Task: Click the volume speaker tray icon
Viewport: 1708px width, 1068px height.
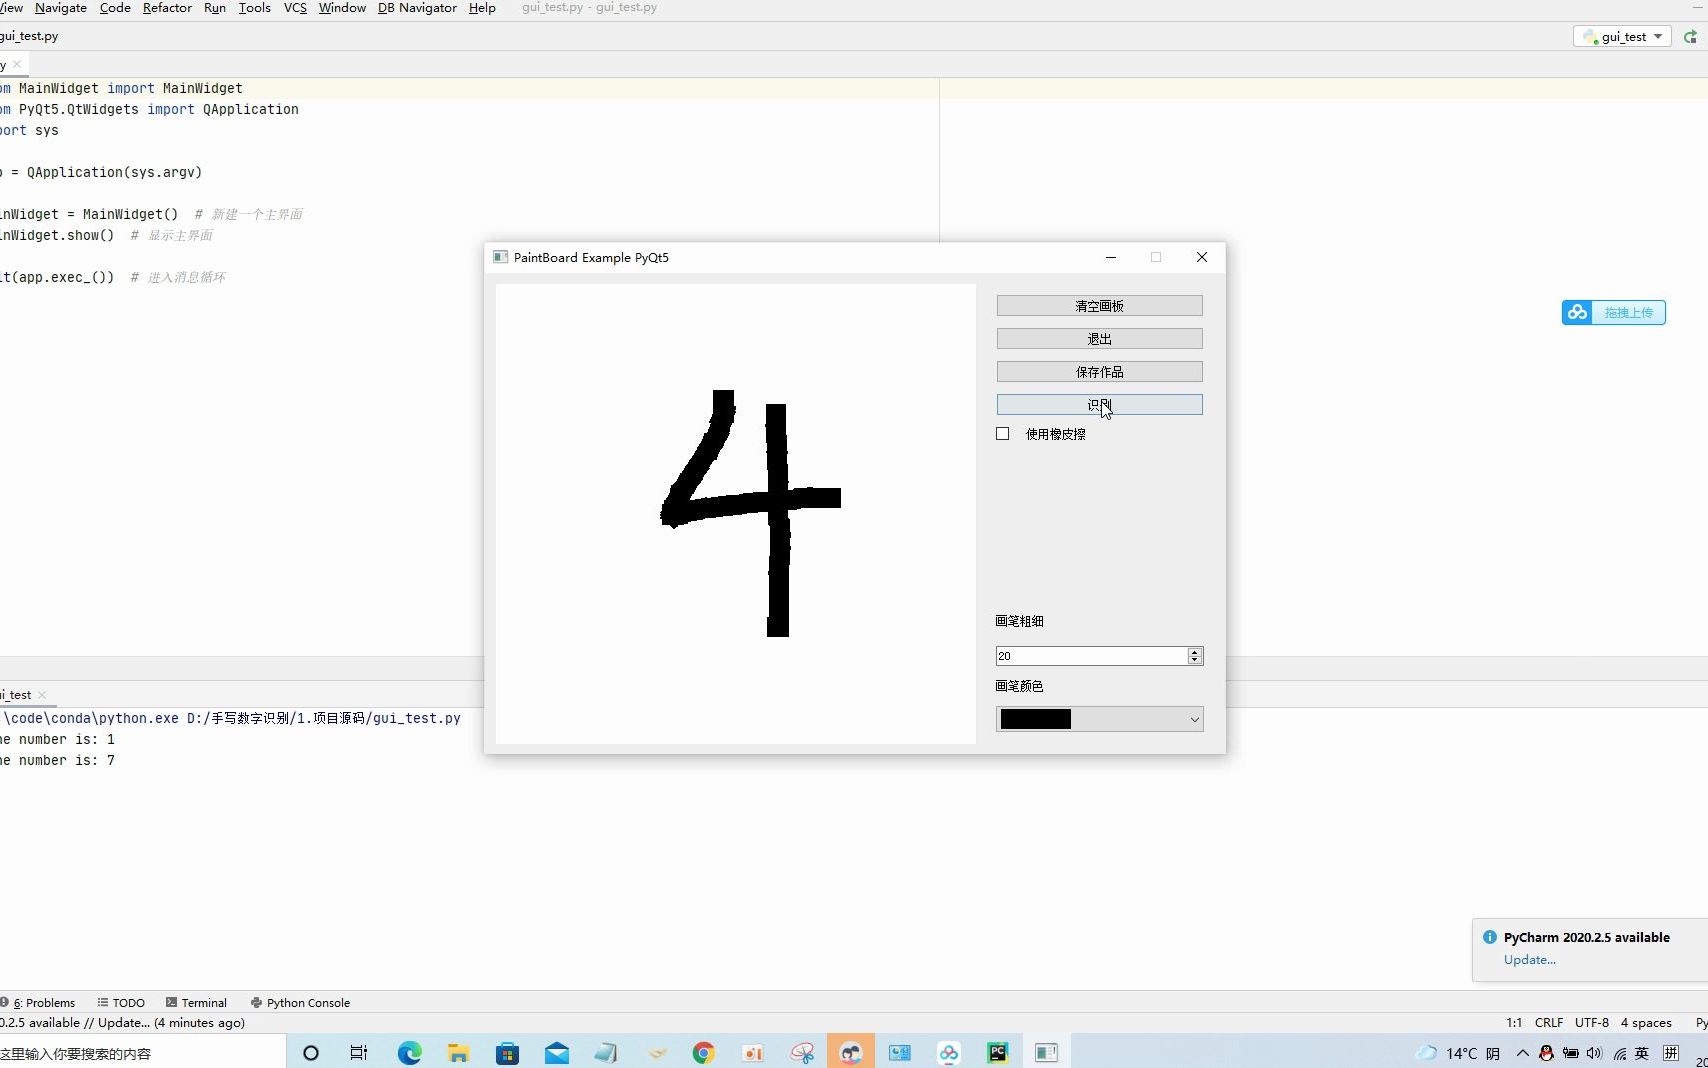Action: click(x=1594, y=1053)
